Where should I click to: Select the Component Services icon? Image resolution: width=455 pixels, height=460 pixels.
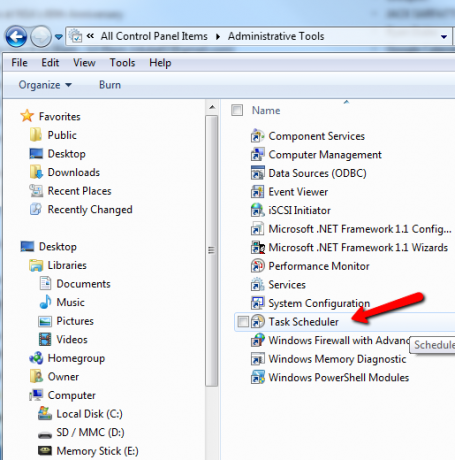coord(258,136)
